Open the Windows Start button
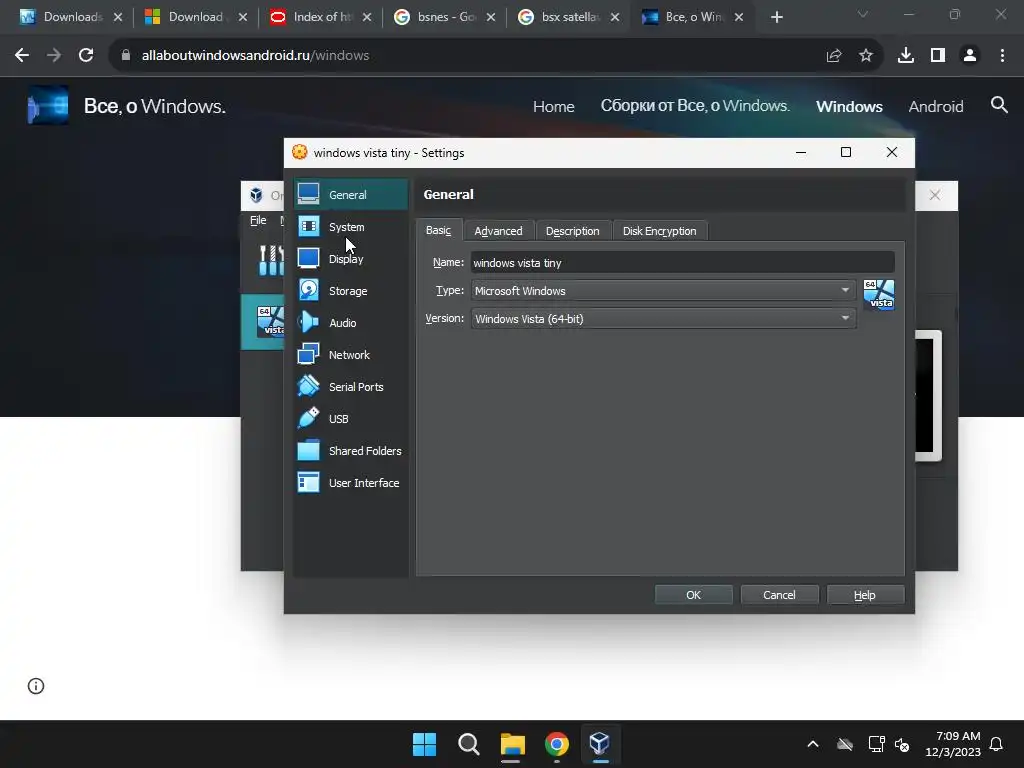 [424, 743]
